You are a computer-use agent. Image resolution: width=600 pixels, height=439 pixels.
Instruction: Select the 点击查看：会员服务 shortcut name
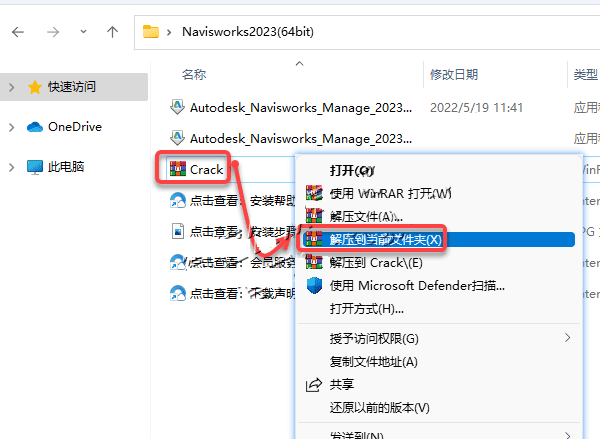coord(243,262)
